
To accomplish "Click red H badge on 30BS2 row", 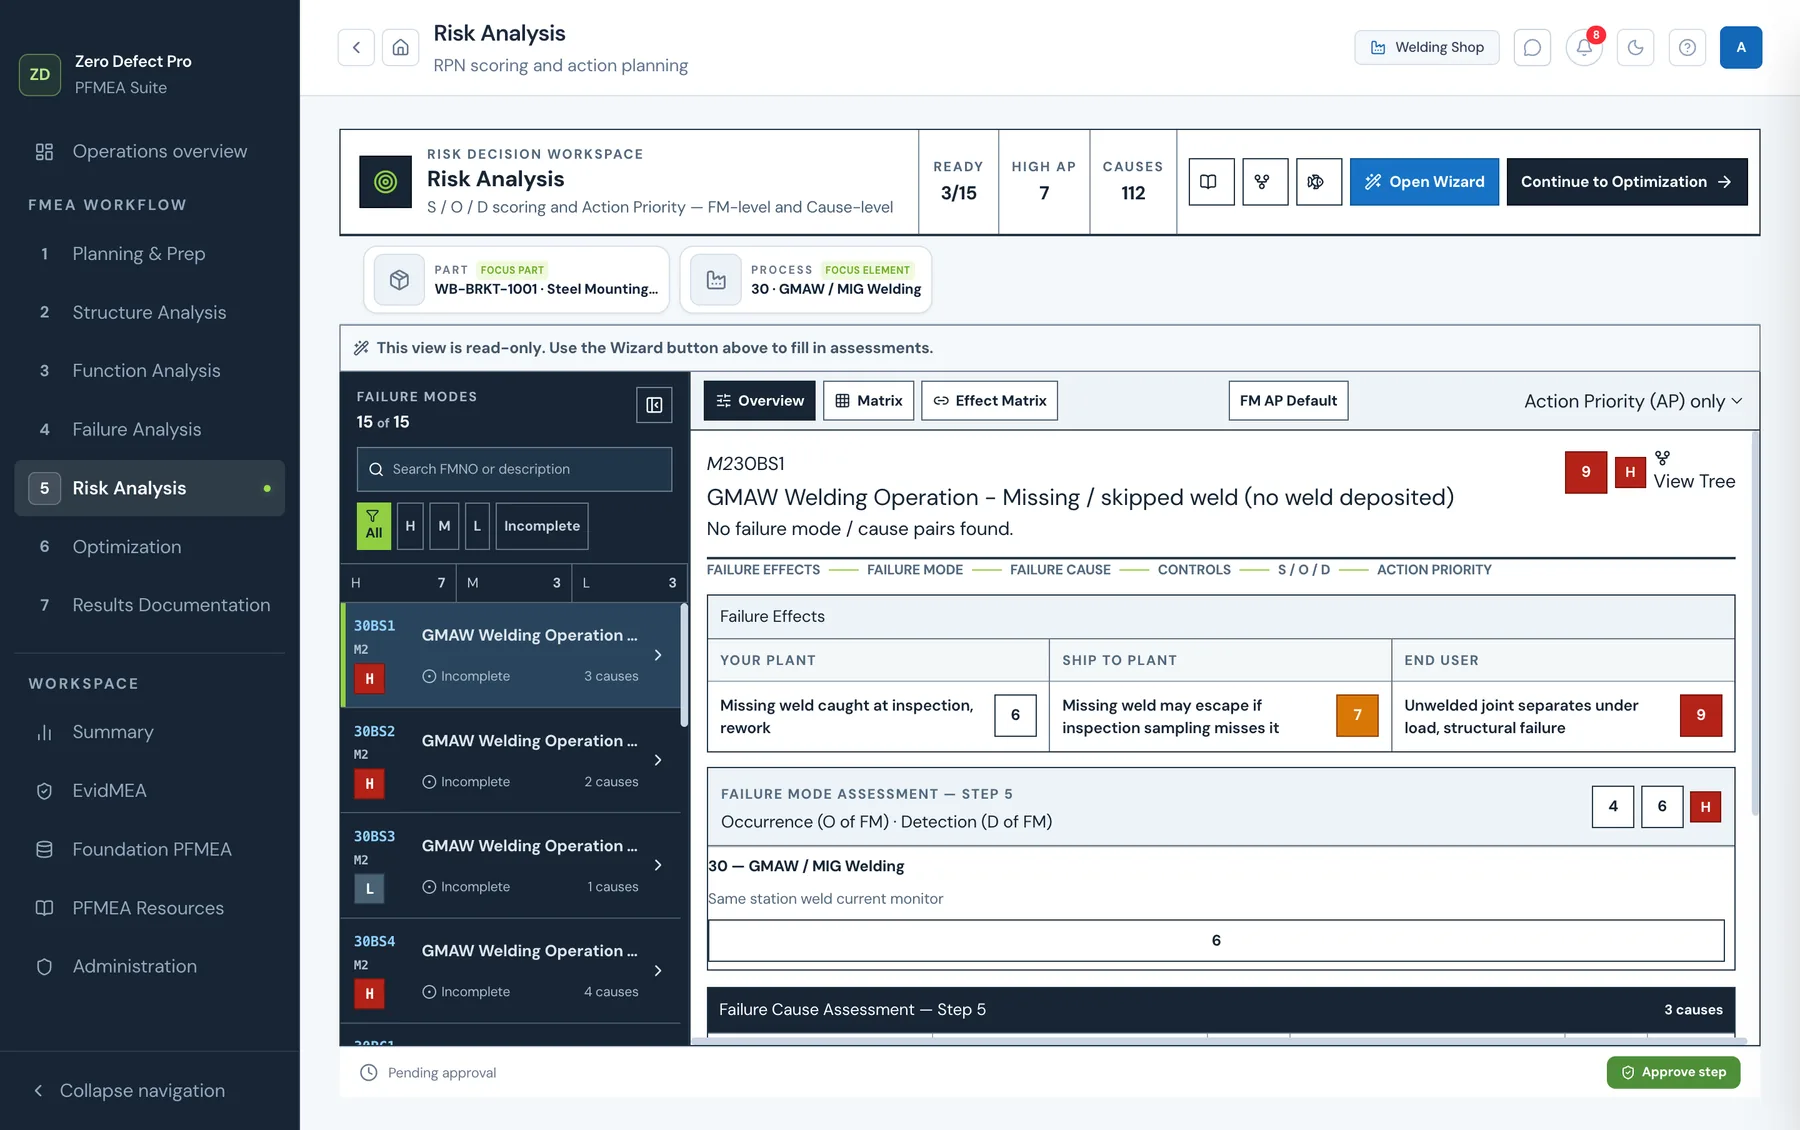I will [369, 784].
